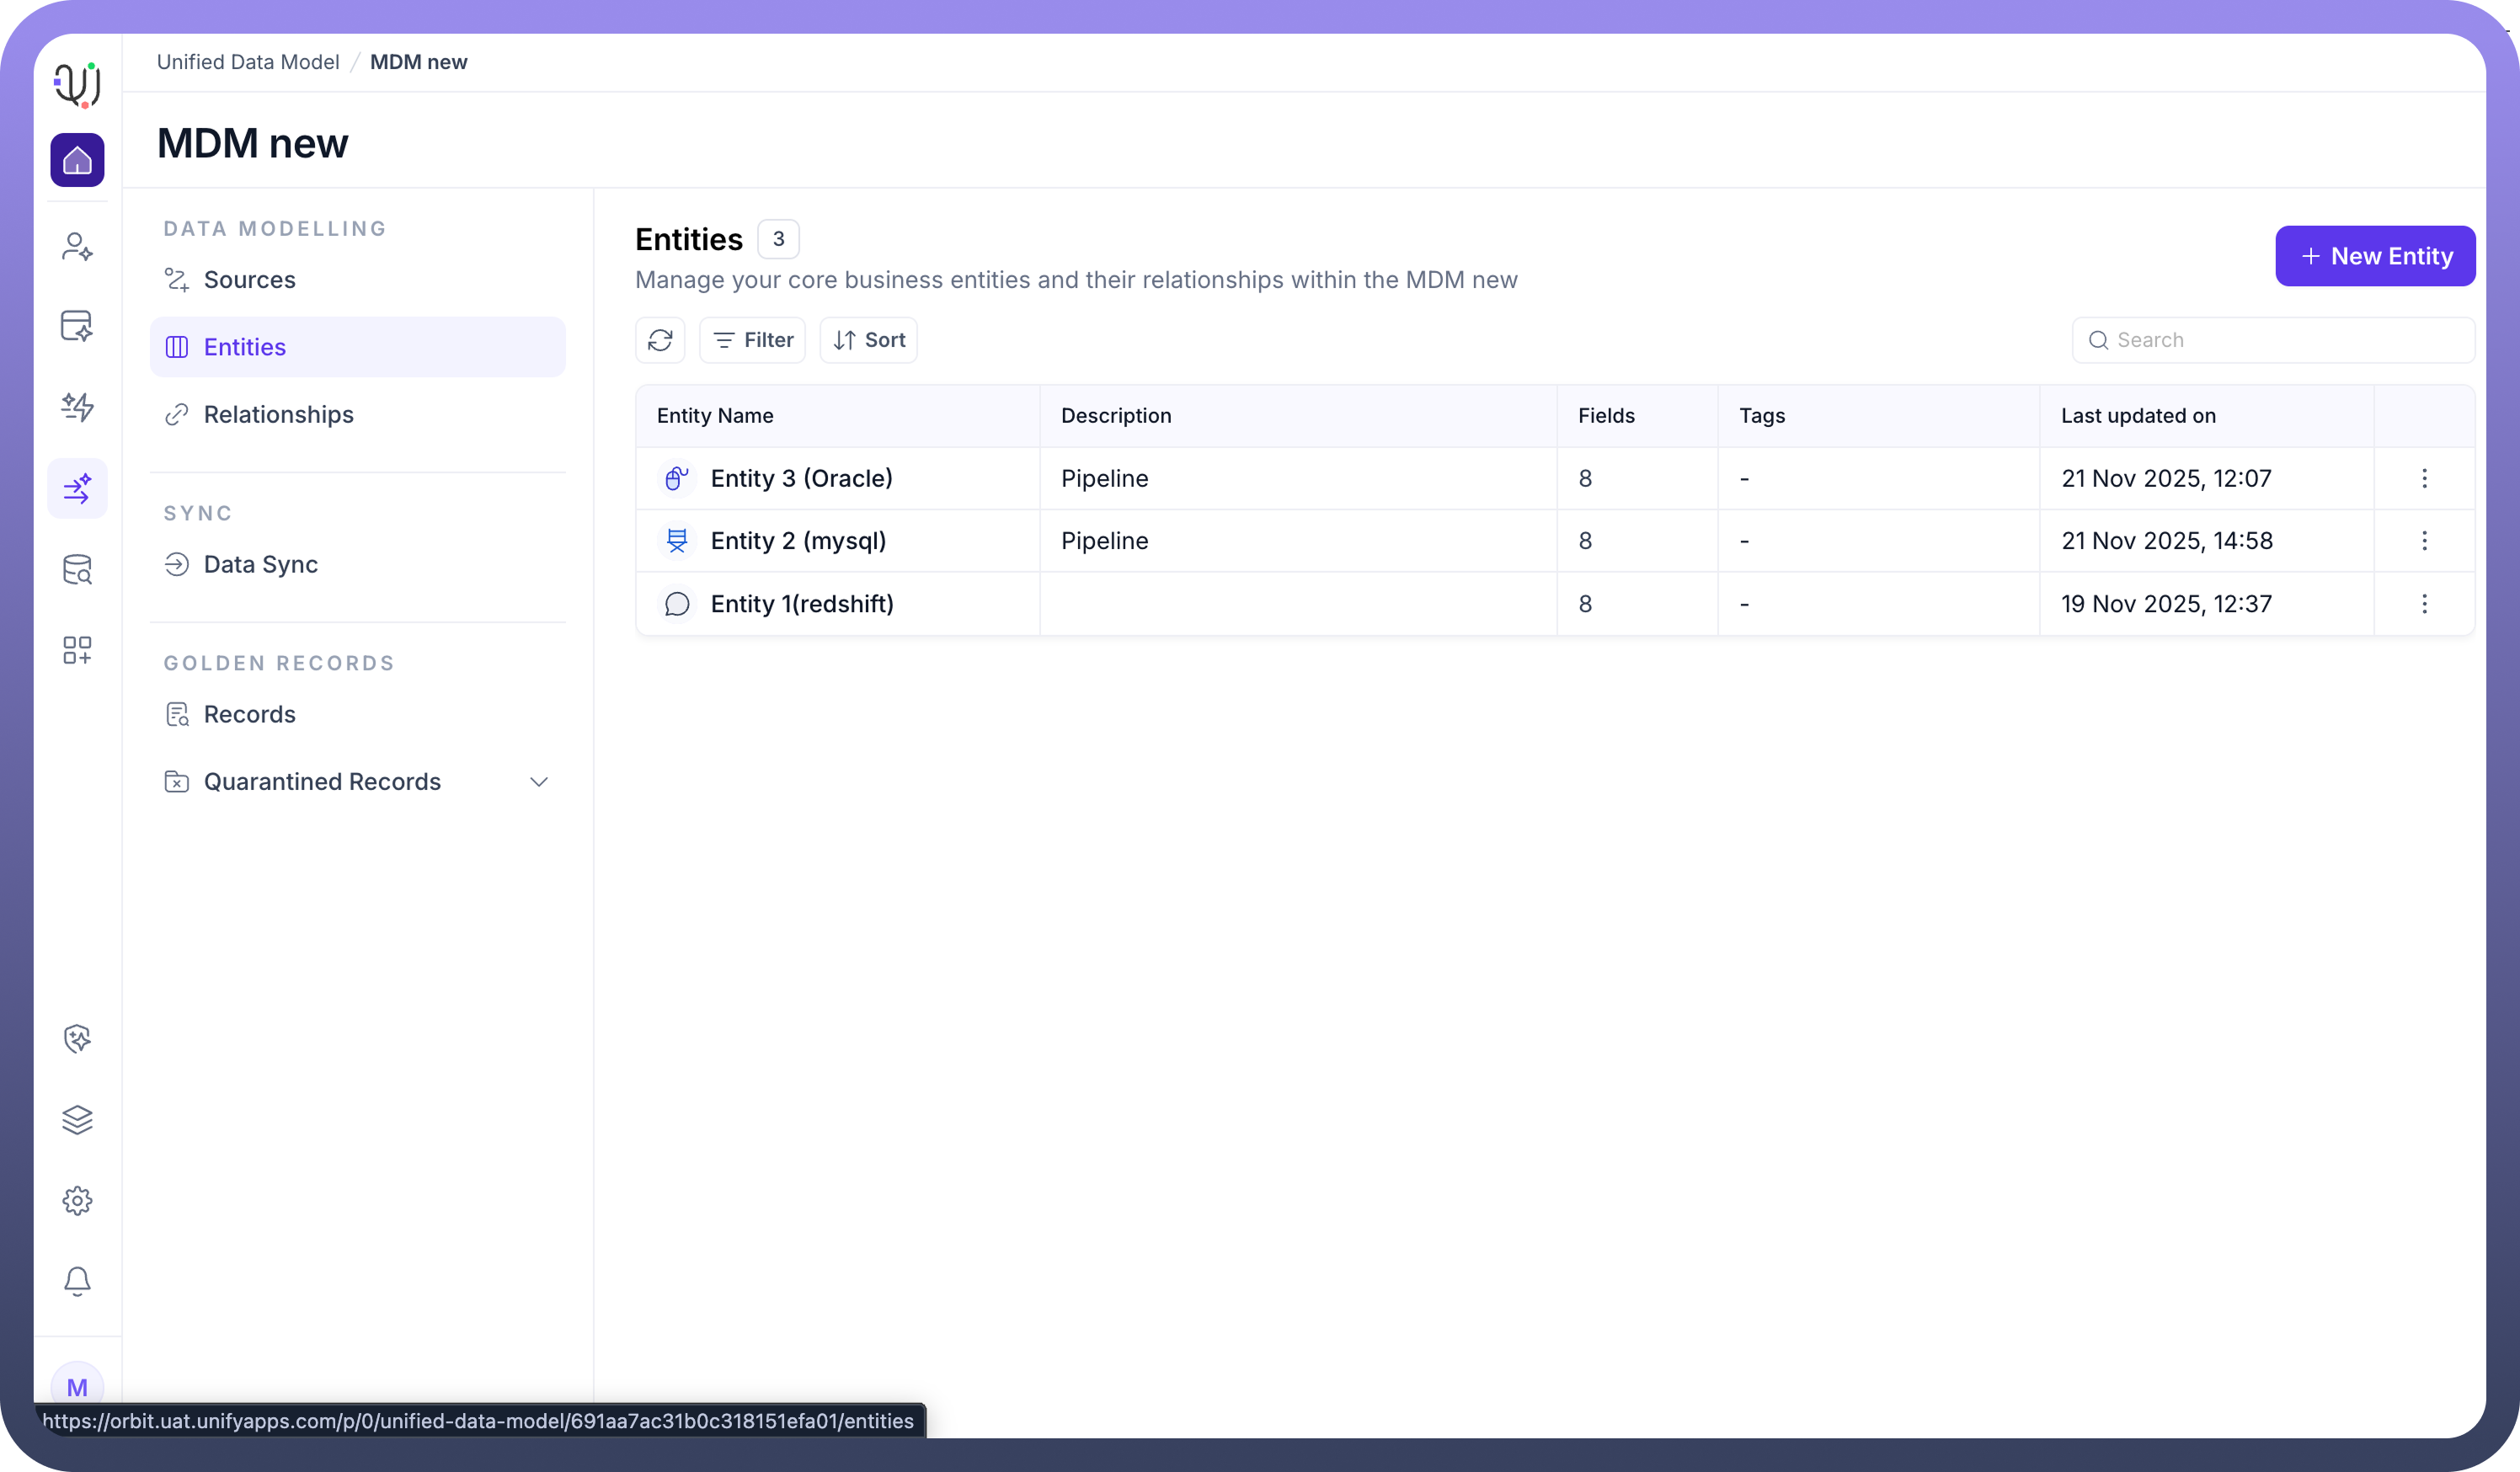Click the user sparkle icon in sidebar
Viewport: 2520px width, 1472px height.
click(x=77, y=246)
